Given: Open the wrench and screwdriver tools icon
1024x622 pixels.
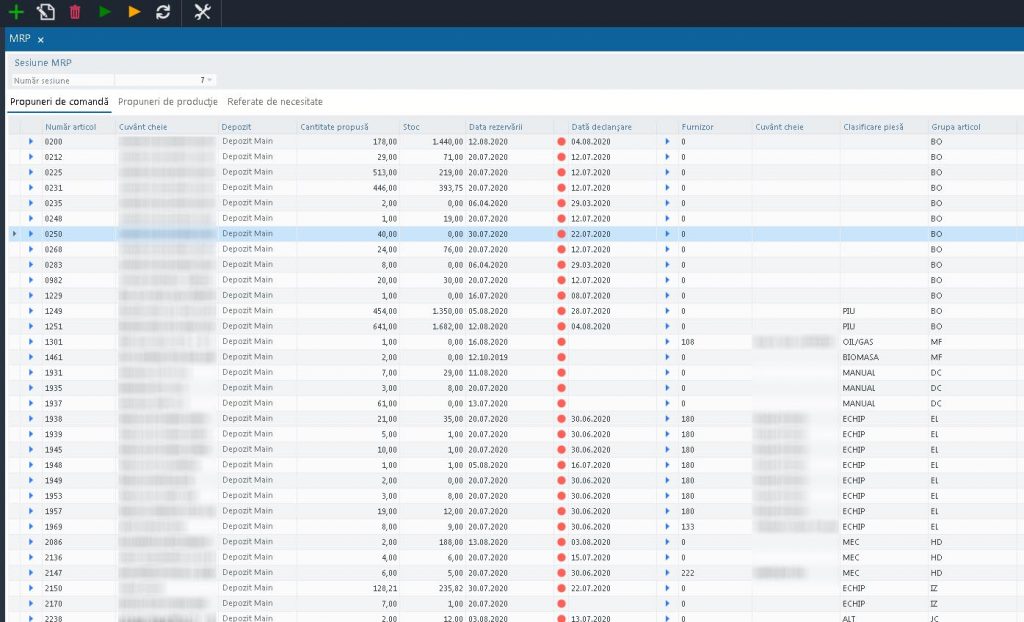Looking at the screenshot, I should coord(202,12).
